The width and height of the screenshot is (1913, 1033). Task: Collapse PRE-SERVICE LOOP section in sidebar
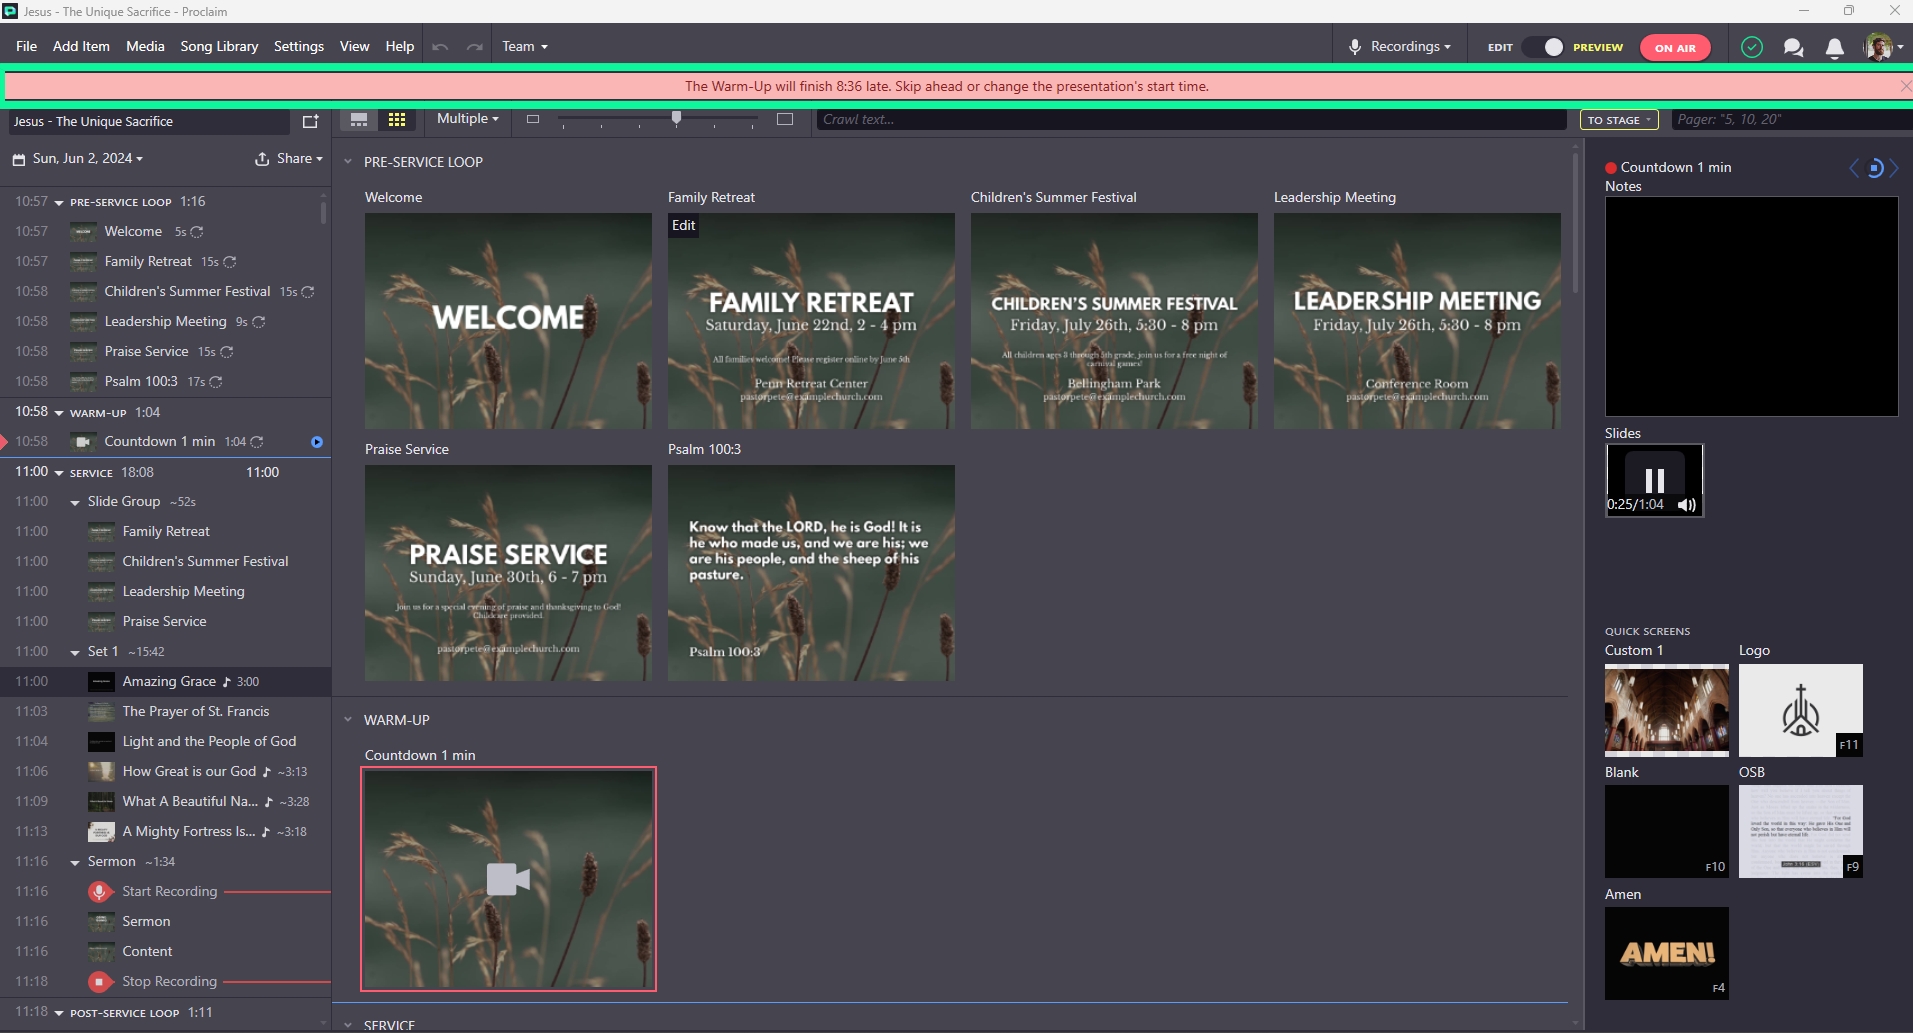coord(59,203)
